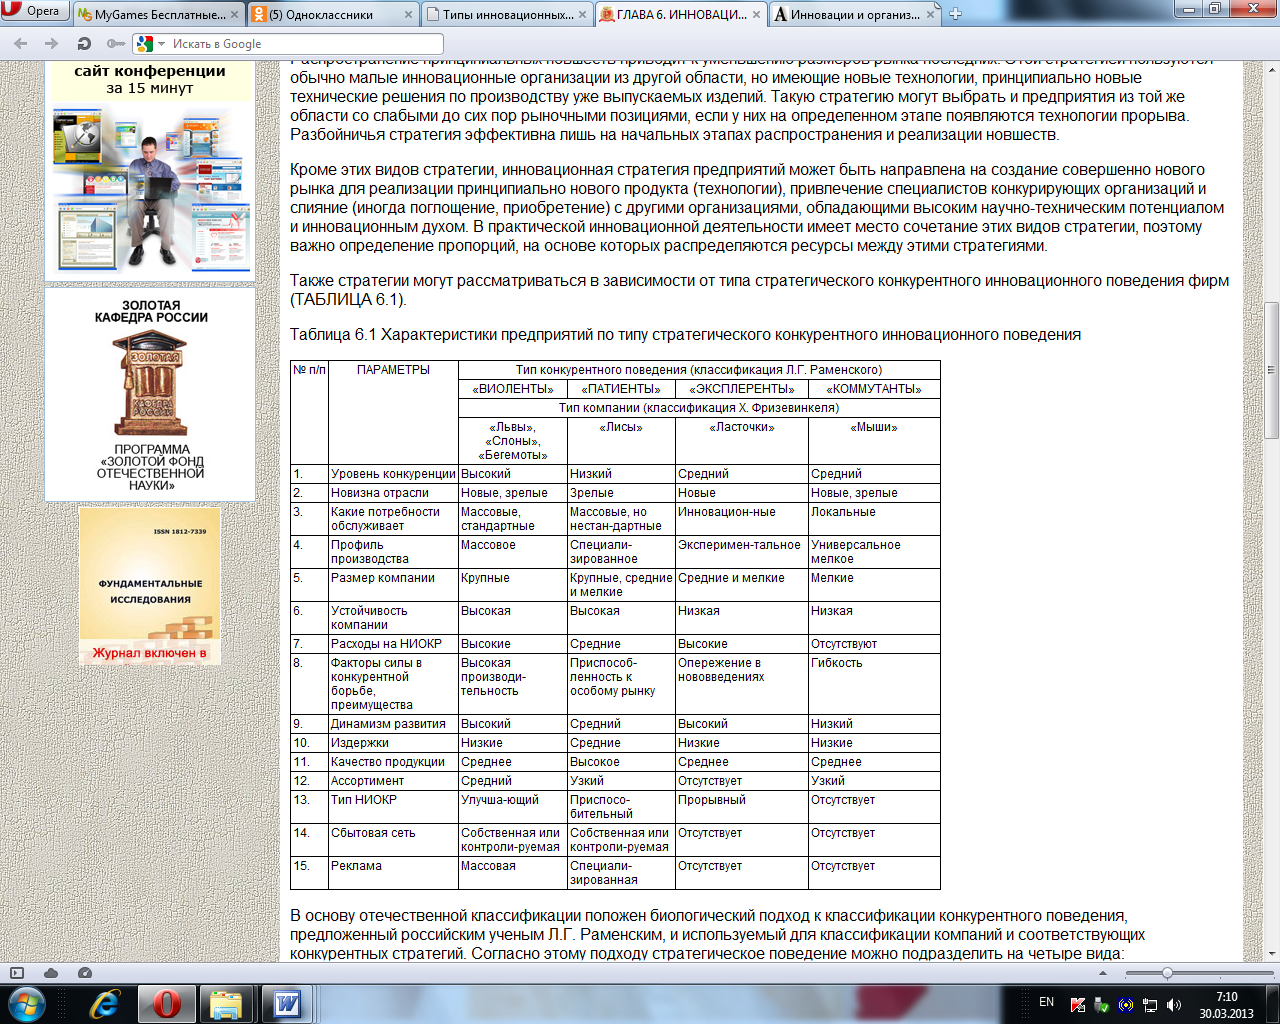This screenshot has height=1024, width=1280.
Task: Click the «КОММУТАНТЫ» column header
Action: [874, 389]
